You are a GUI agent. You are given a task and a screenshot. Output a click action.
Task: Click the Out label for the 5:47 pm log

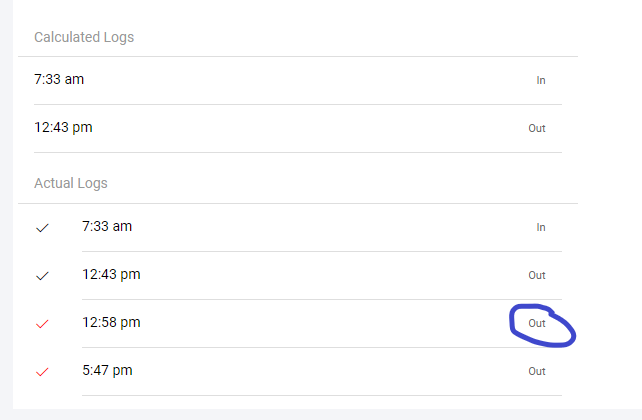pos(537,371)
